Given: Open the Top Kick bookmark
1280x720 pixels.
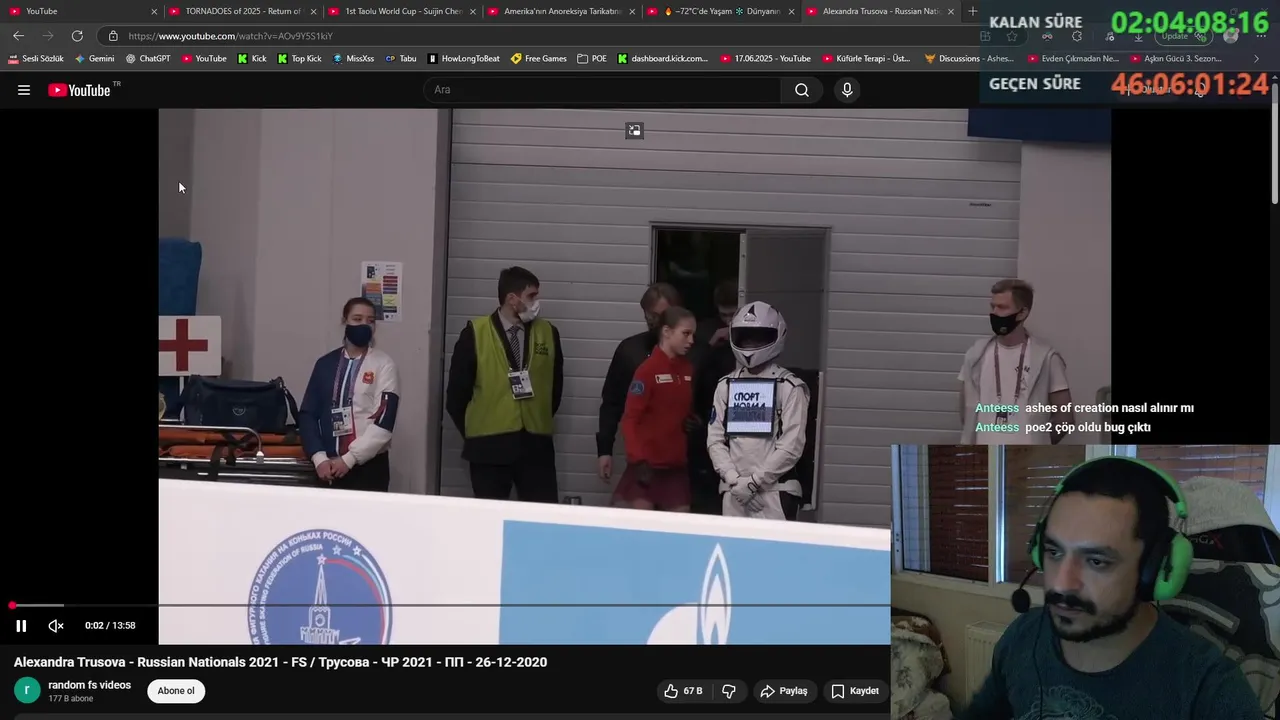Looking at the screenshot, I should pos(299,59).
